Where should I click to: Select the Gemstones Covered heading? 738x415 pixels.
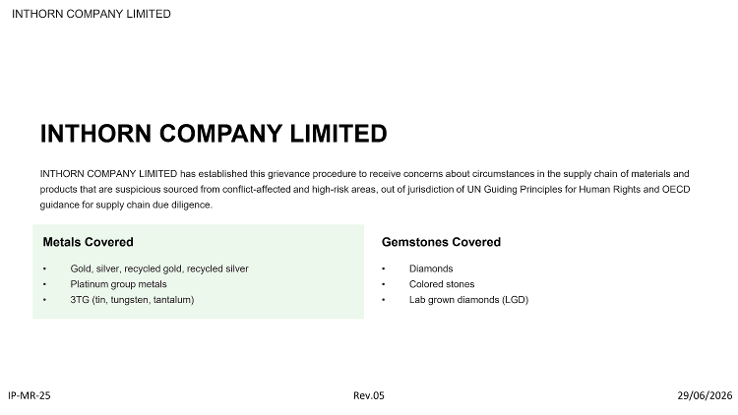point(441,242)
